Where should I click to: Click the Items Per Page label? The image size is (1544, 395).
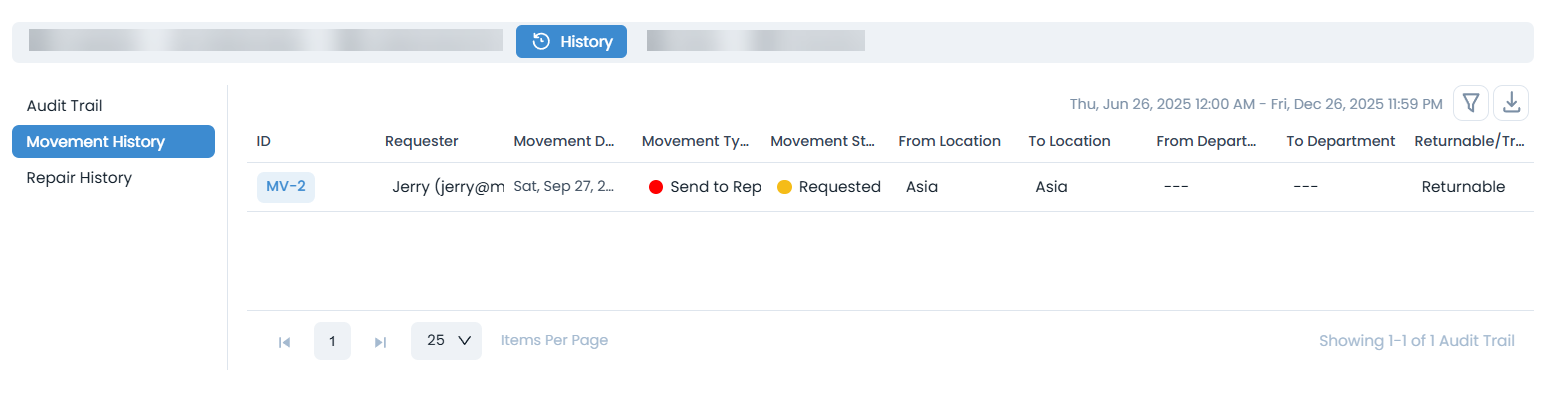pos(554,341)
